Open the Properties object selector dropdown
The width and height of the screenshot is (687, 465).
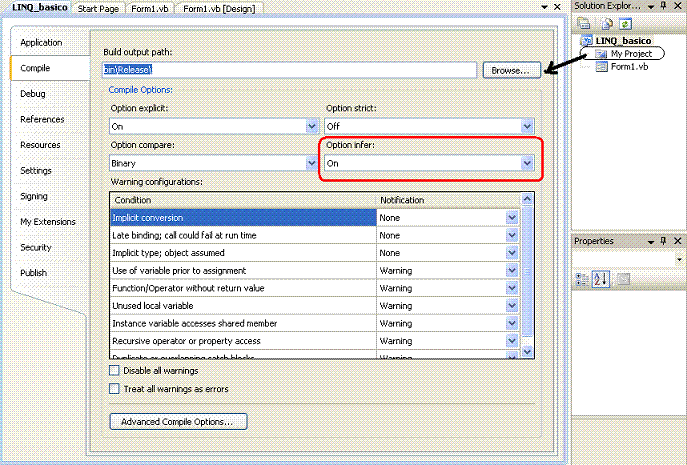[679, 259]
